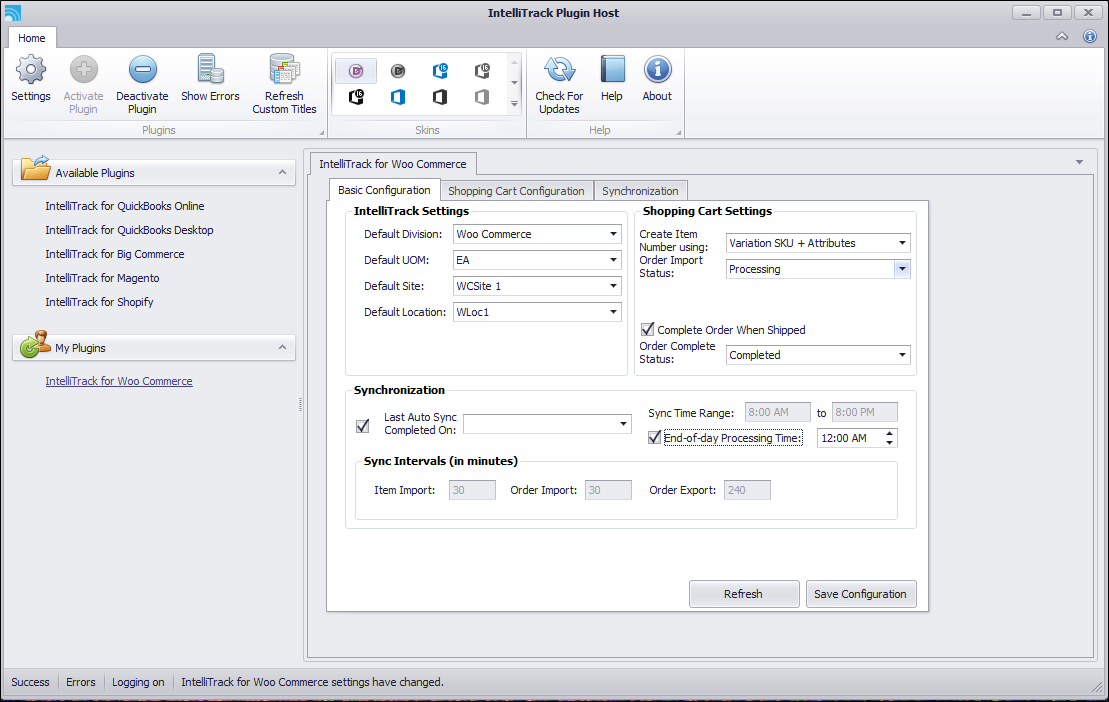Uncheck End-of-day Processing Time checkbox
This screenshot has height=702, width=1109.
[x=654, y=438]
